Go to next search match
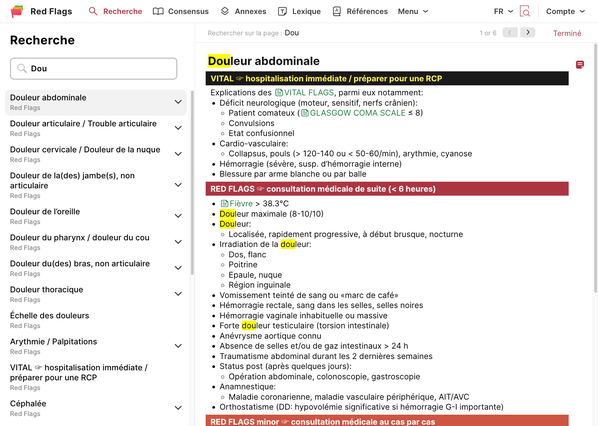Image resolution: width=598 pixels, height=426 pixels. [x=528, y=33]
